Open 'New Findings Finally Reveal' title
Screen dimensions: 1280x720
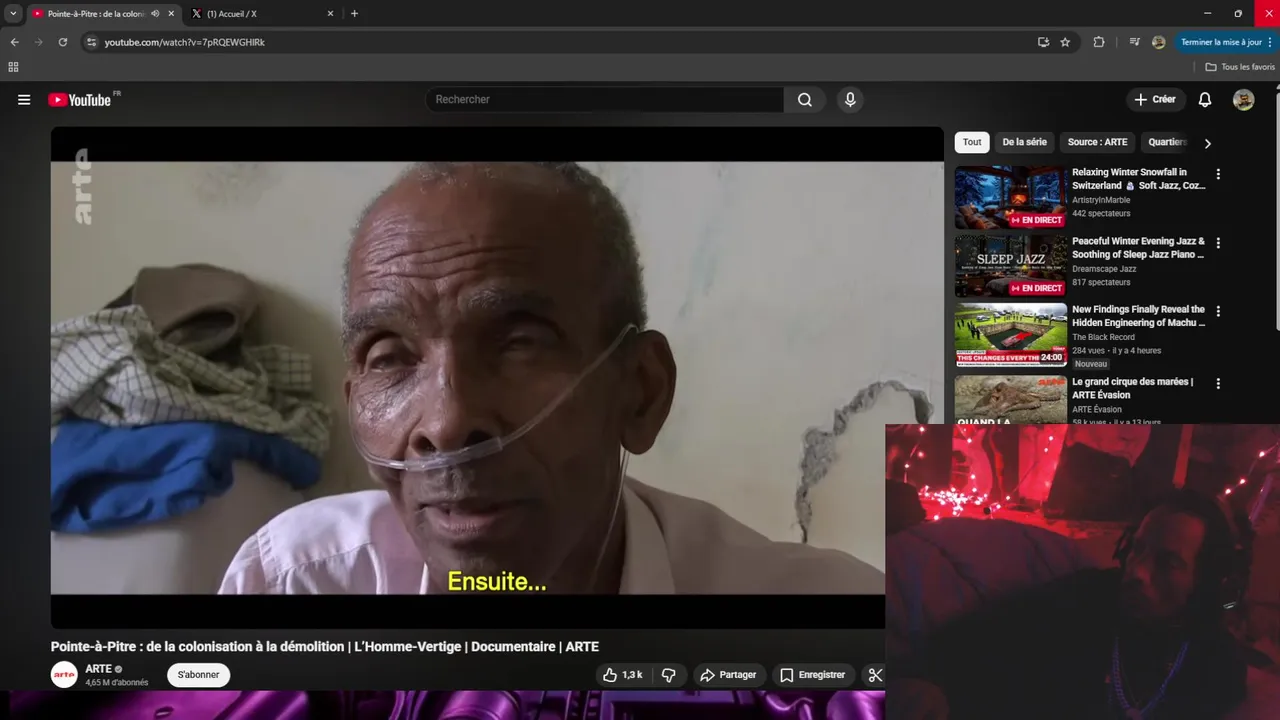point(1138,316)
